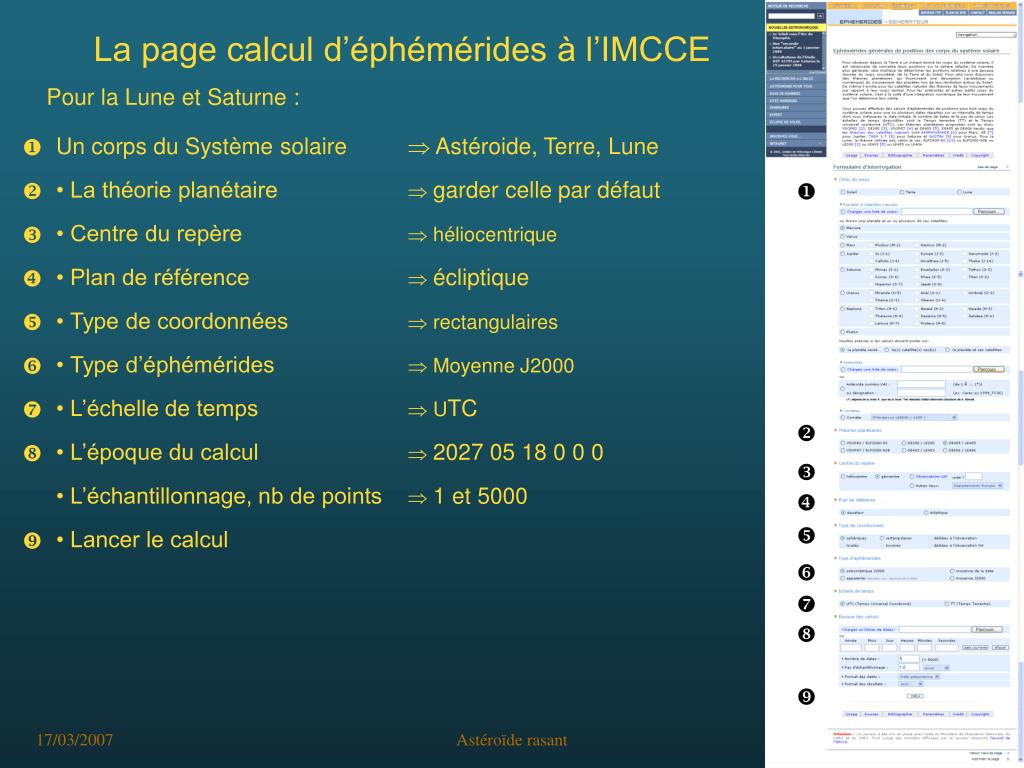
Task: Click the CONTACT tab in the header
Action: tap(978, 12)
